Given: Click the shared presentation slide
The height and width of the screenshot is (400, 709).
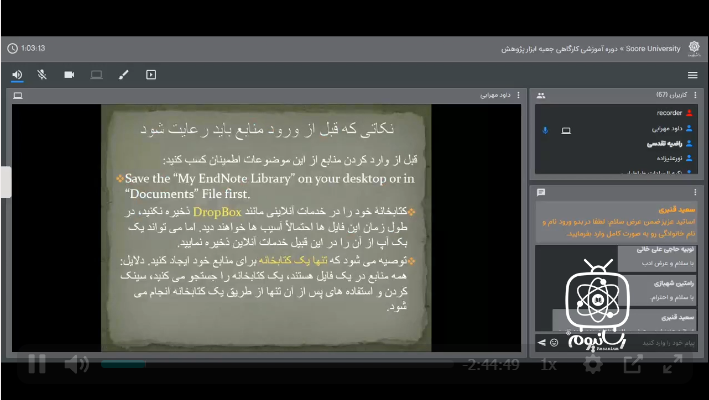Looking at the screenshot, I should 266,228.
